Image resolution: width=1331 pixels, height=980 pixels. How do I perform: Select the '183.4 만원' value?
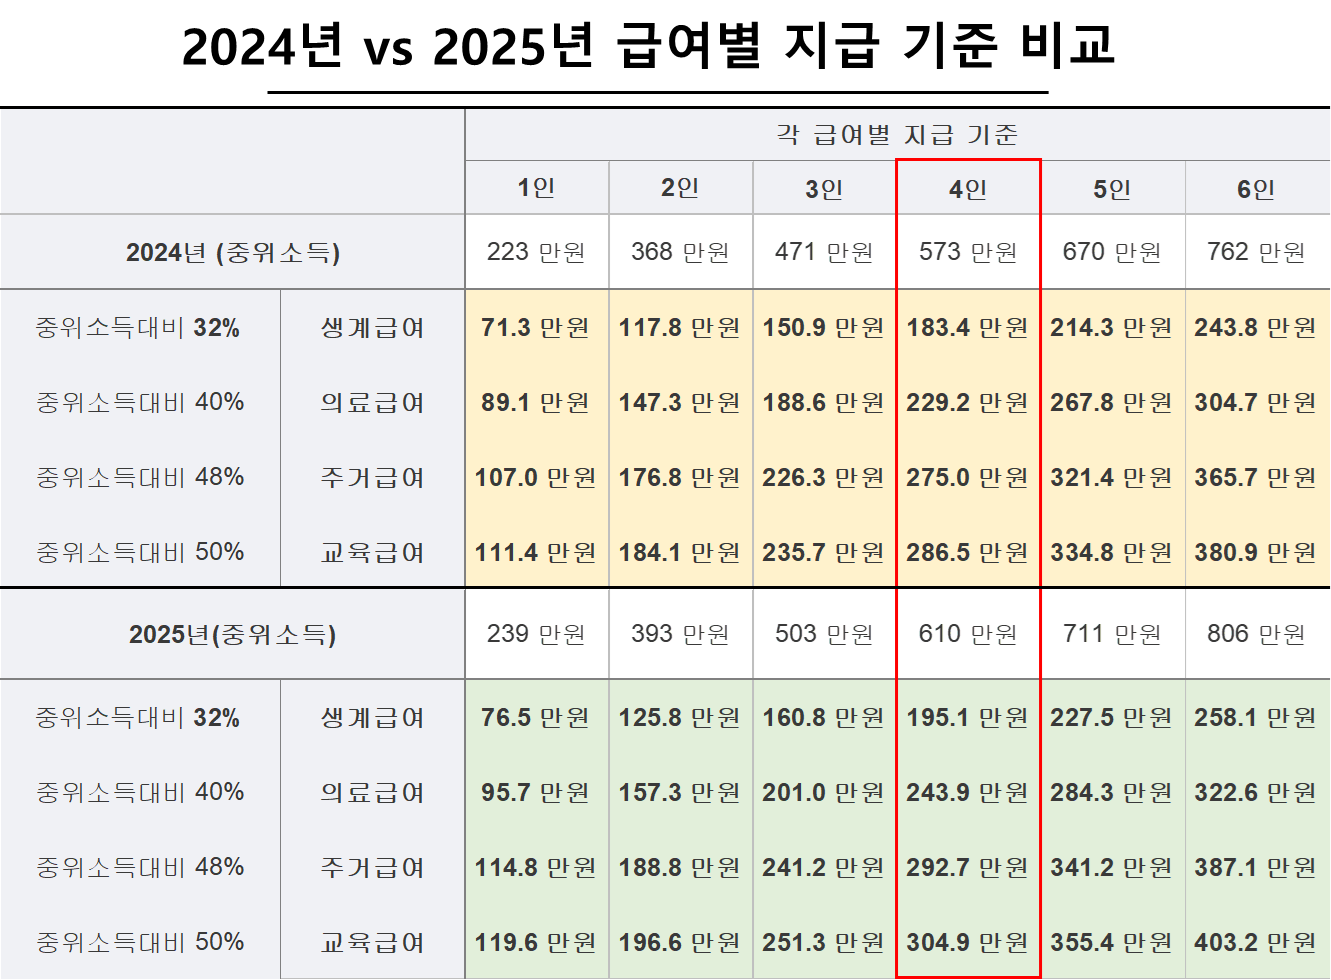[968, 328]
